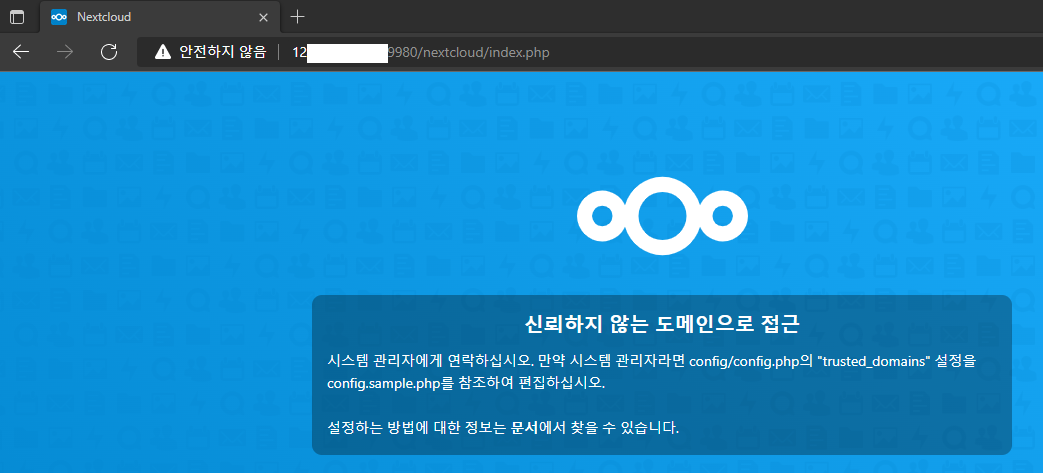Select the Nextcloud browser tab
The height and width of the screenshot is (473, 1043).
tap(160, 17)
